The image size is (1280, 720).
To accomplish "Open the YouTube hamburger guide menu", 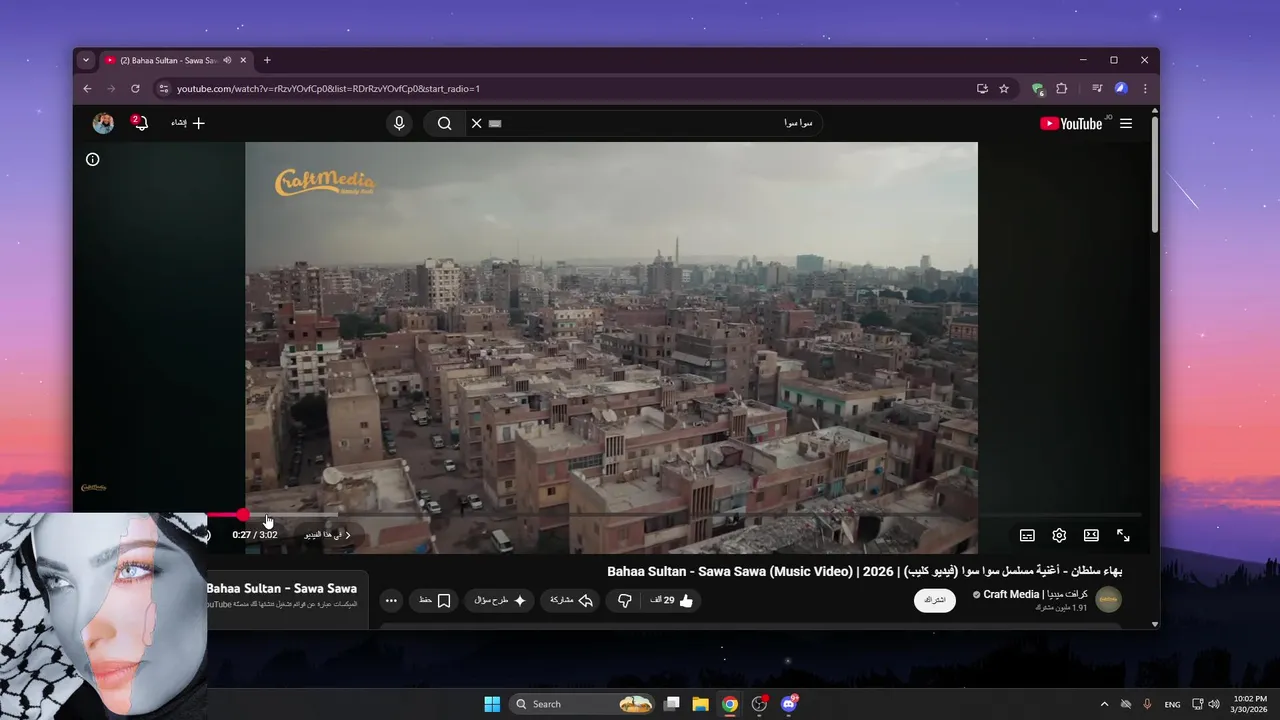I will click(x=1126, y=123).
